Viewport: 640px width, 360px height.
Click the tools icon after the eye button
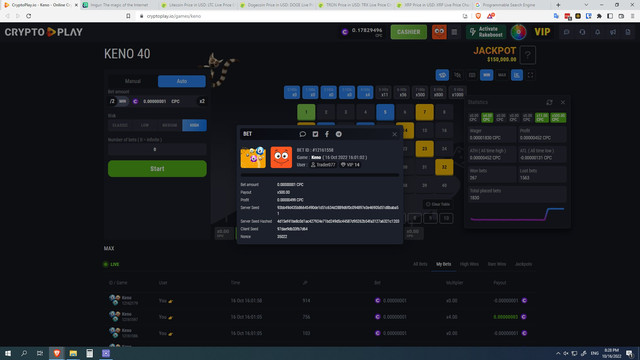(458, 75)
